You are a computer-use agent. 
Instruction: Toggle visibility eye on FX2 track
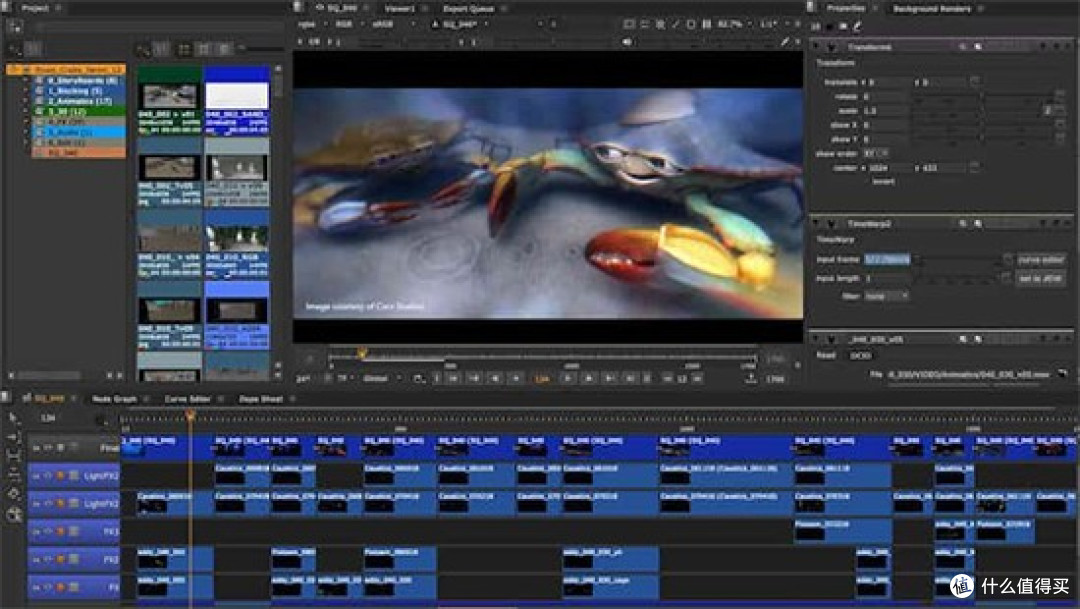pyautogui.click(x=48, y=559)
